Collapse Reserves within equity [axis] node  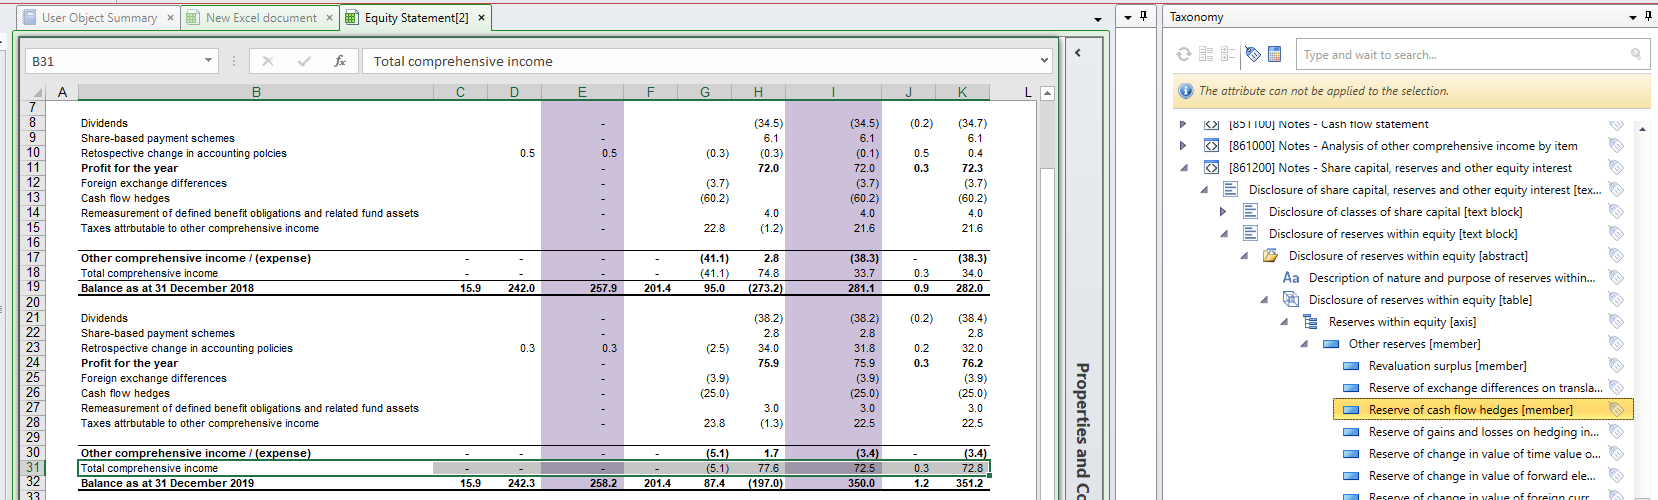tap(1284, 322)
